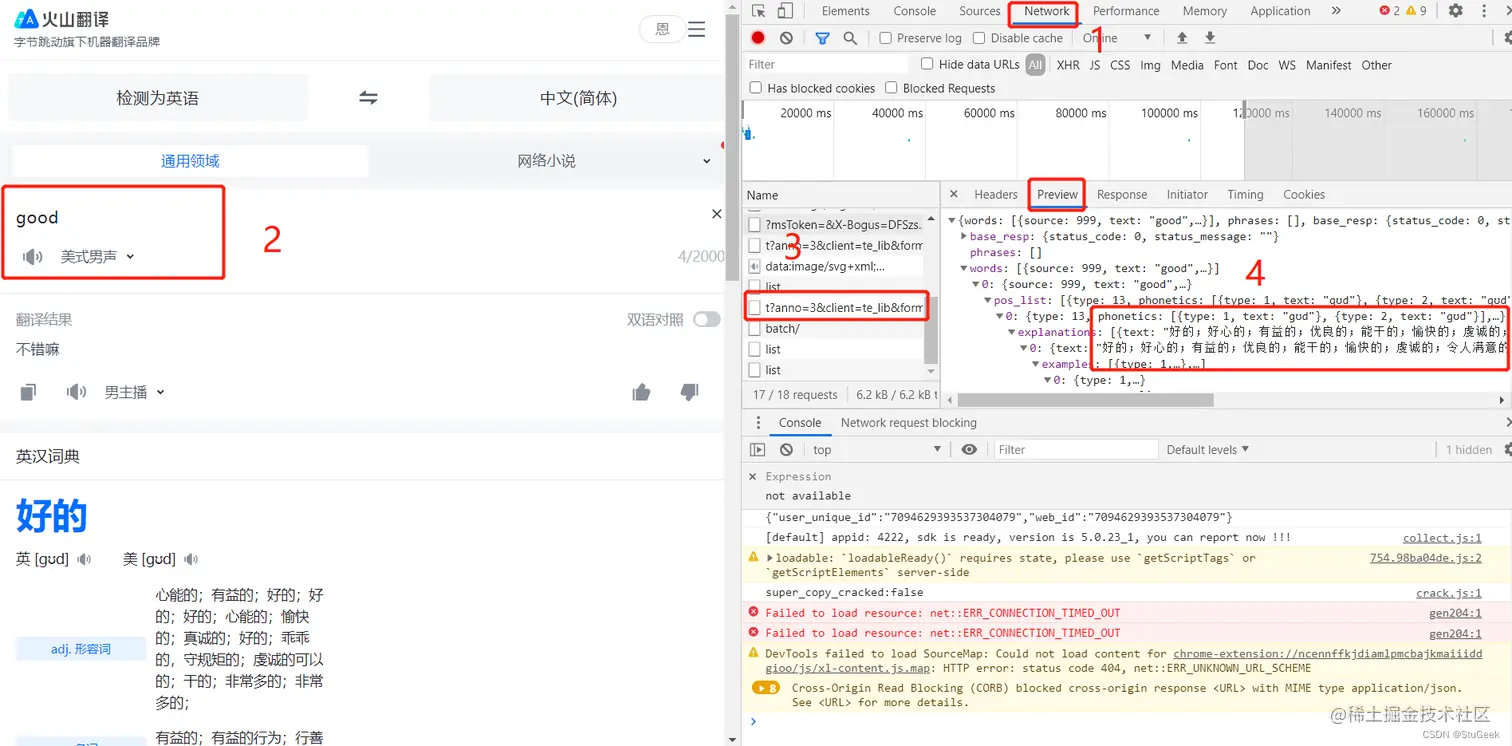Screen dimensions: 1512x746
Task: Open the 754.98ba04de.js:2 source link
Action: click(x=1426, y=558)
